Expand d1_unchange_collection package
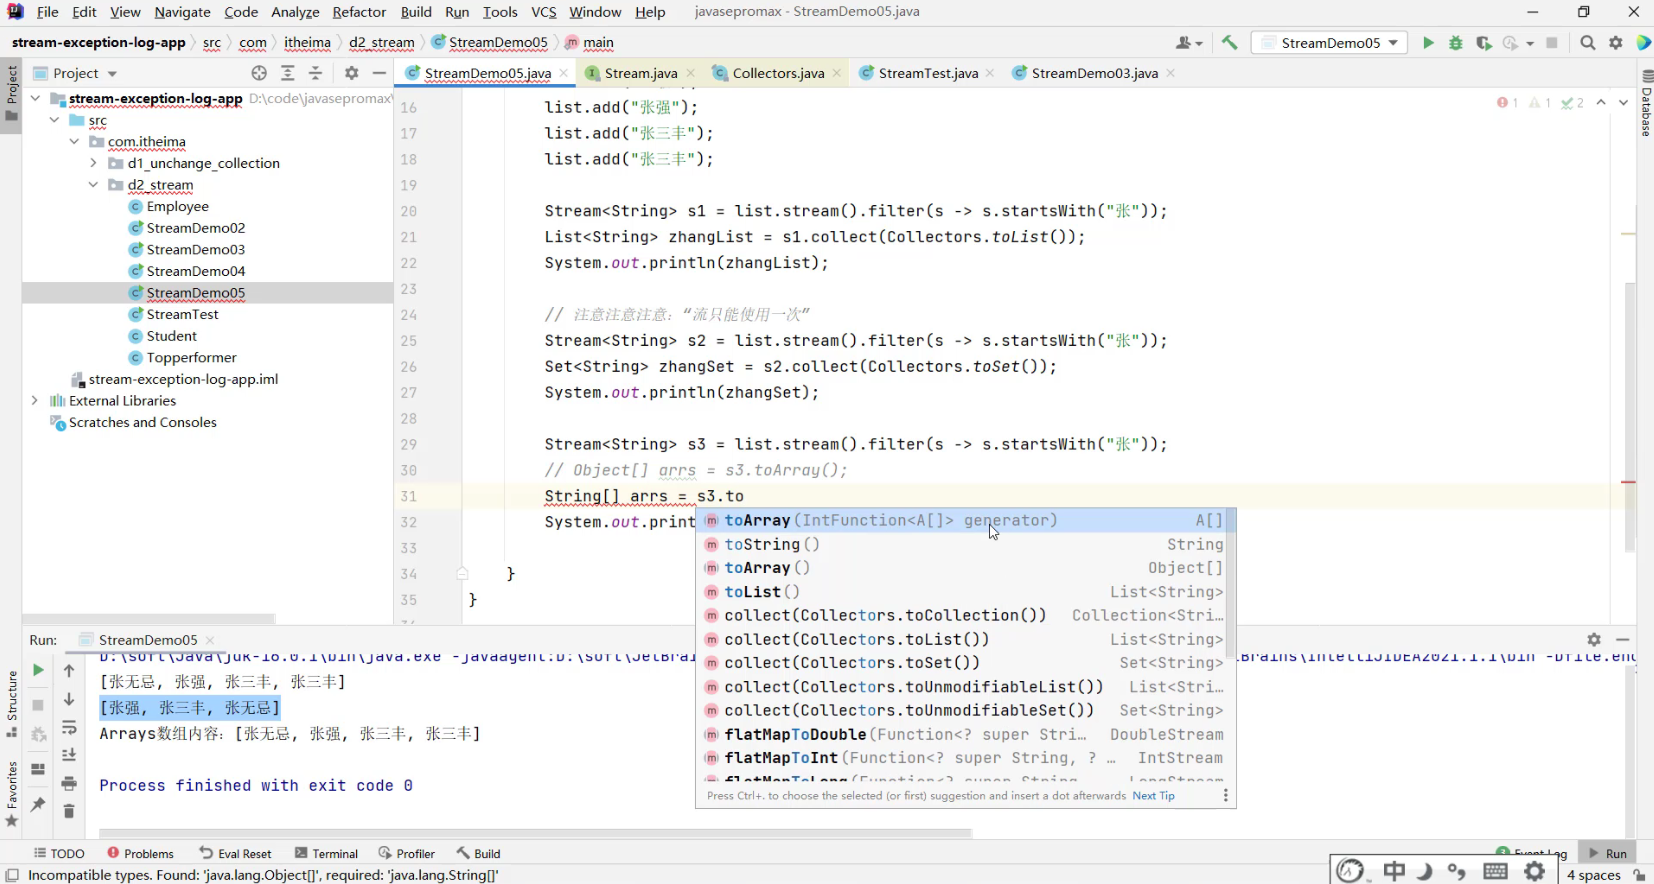 (93, 163)
